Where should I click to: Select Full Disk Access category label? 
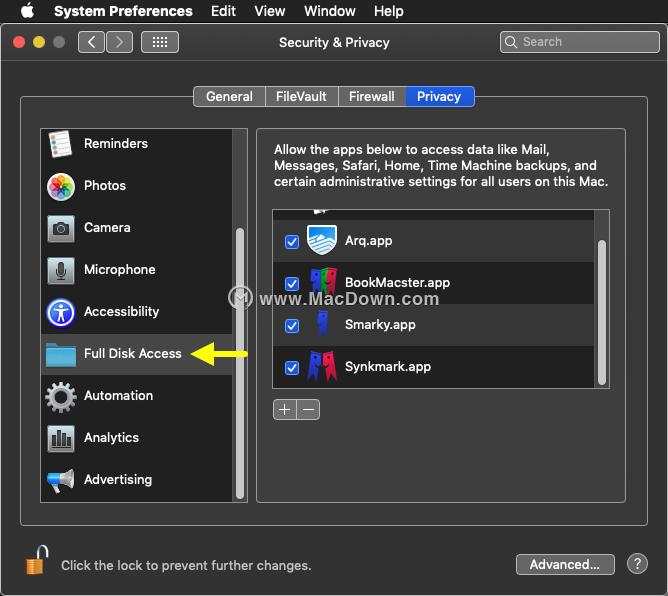click(x=132, y=354)
